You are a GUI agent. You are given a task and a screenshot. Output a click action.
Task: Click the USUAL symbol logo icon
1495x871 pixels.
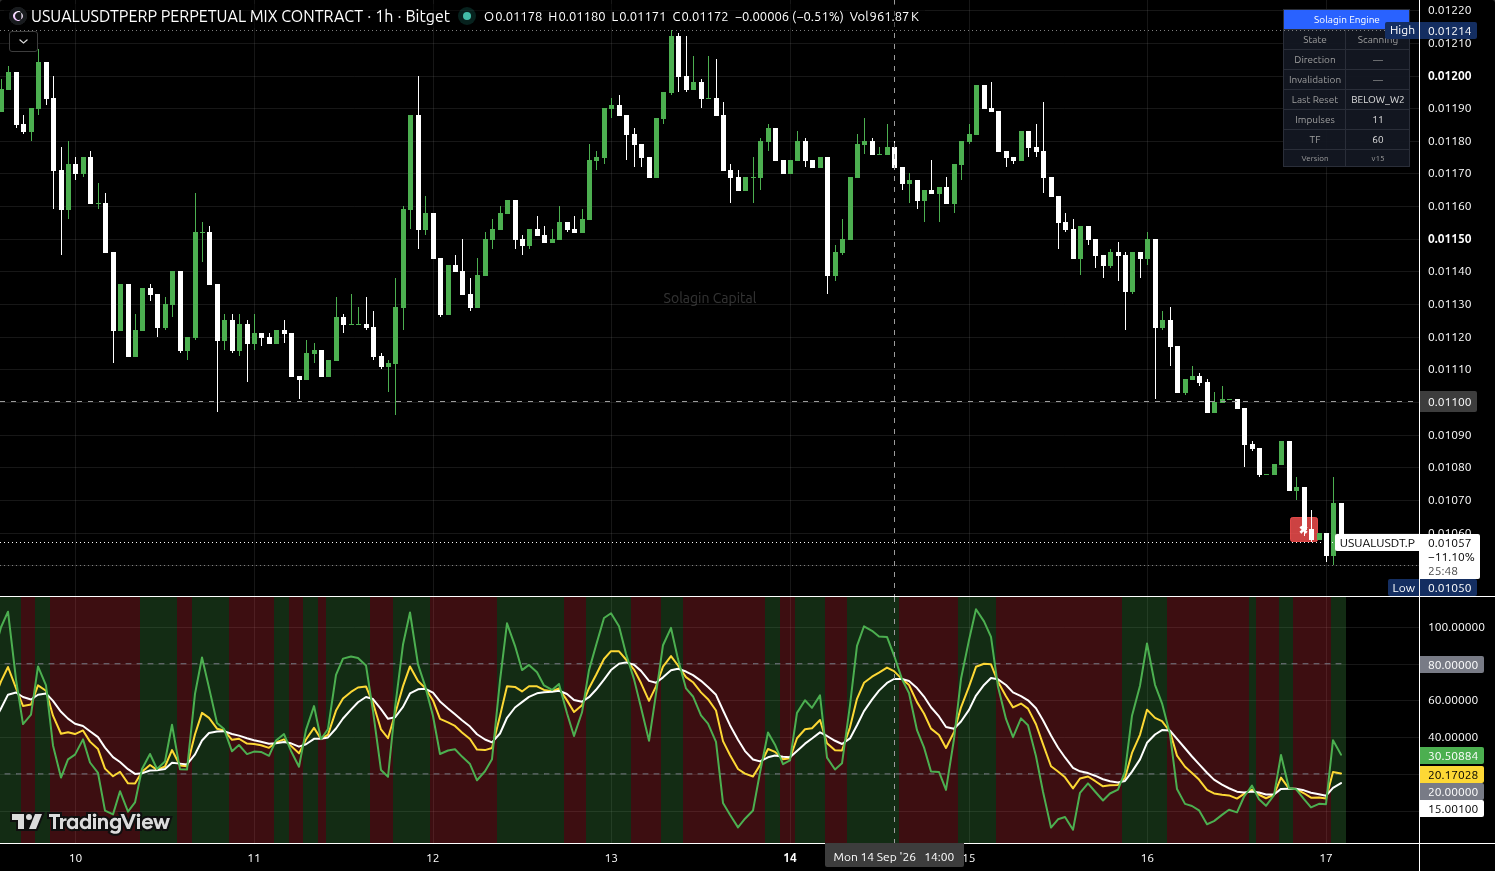point(17,16)
